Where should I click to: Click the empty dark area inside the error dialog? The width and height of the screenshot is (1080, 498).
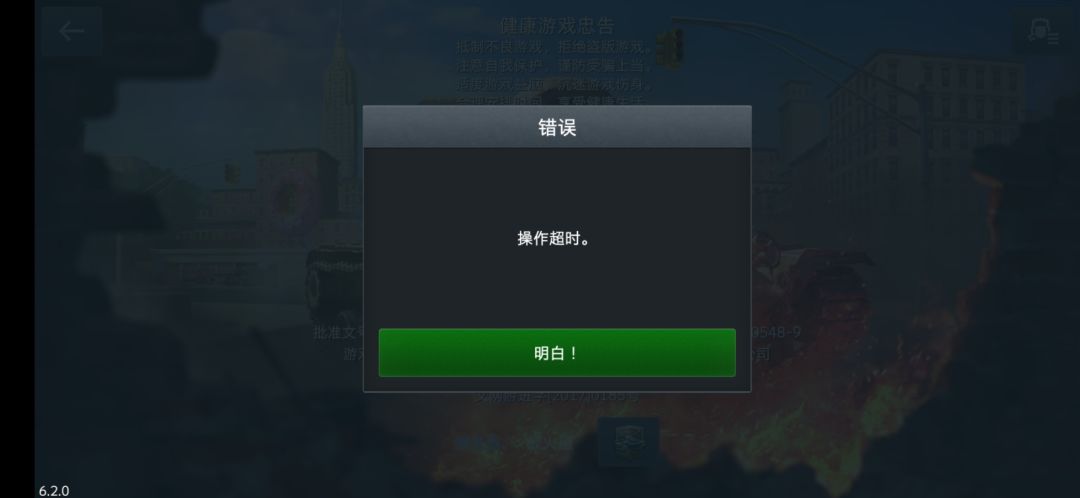point(557,289)
